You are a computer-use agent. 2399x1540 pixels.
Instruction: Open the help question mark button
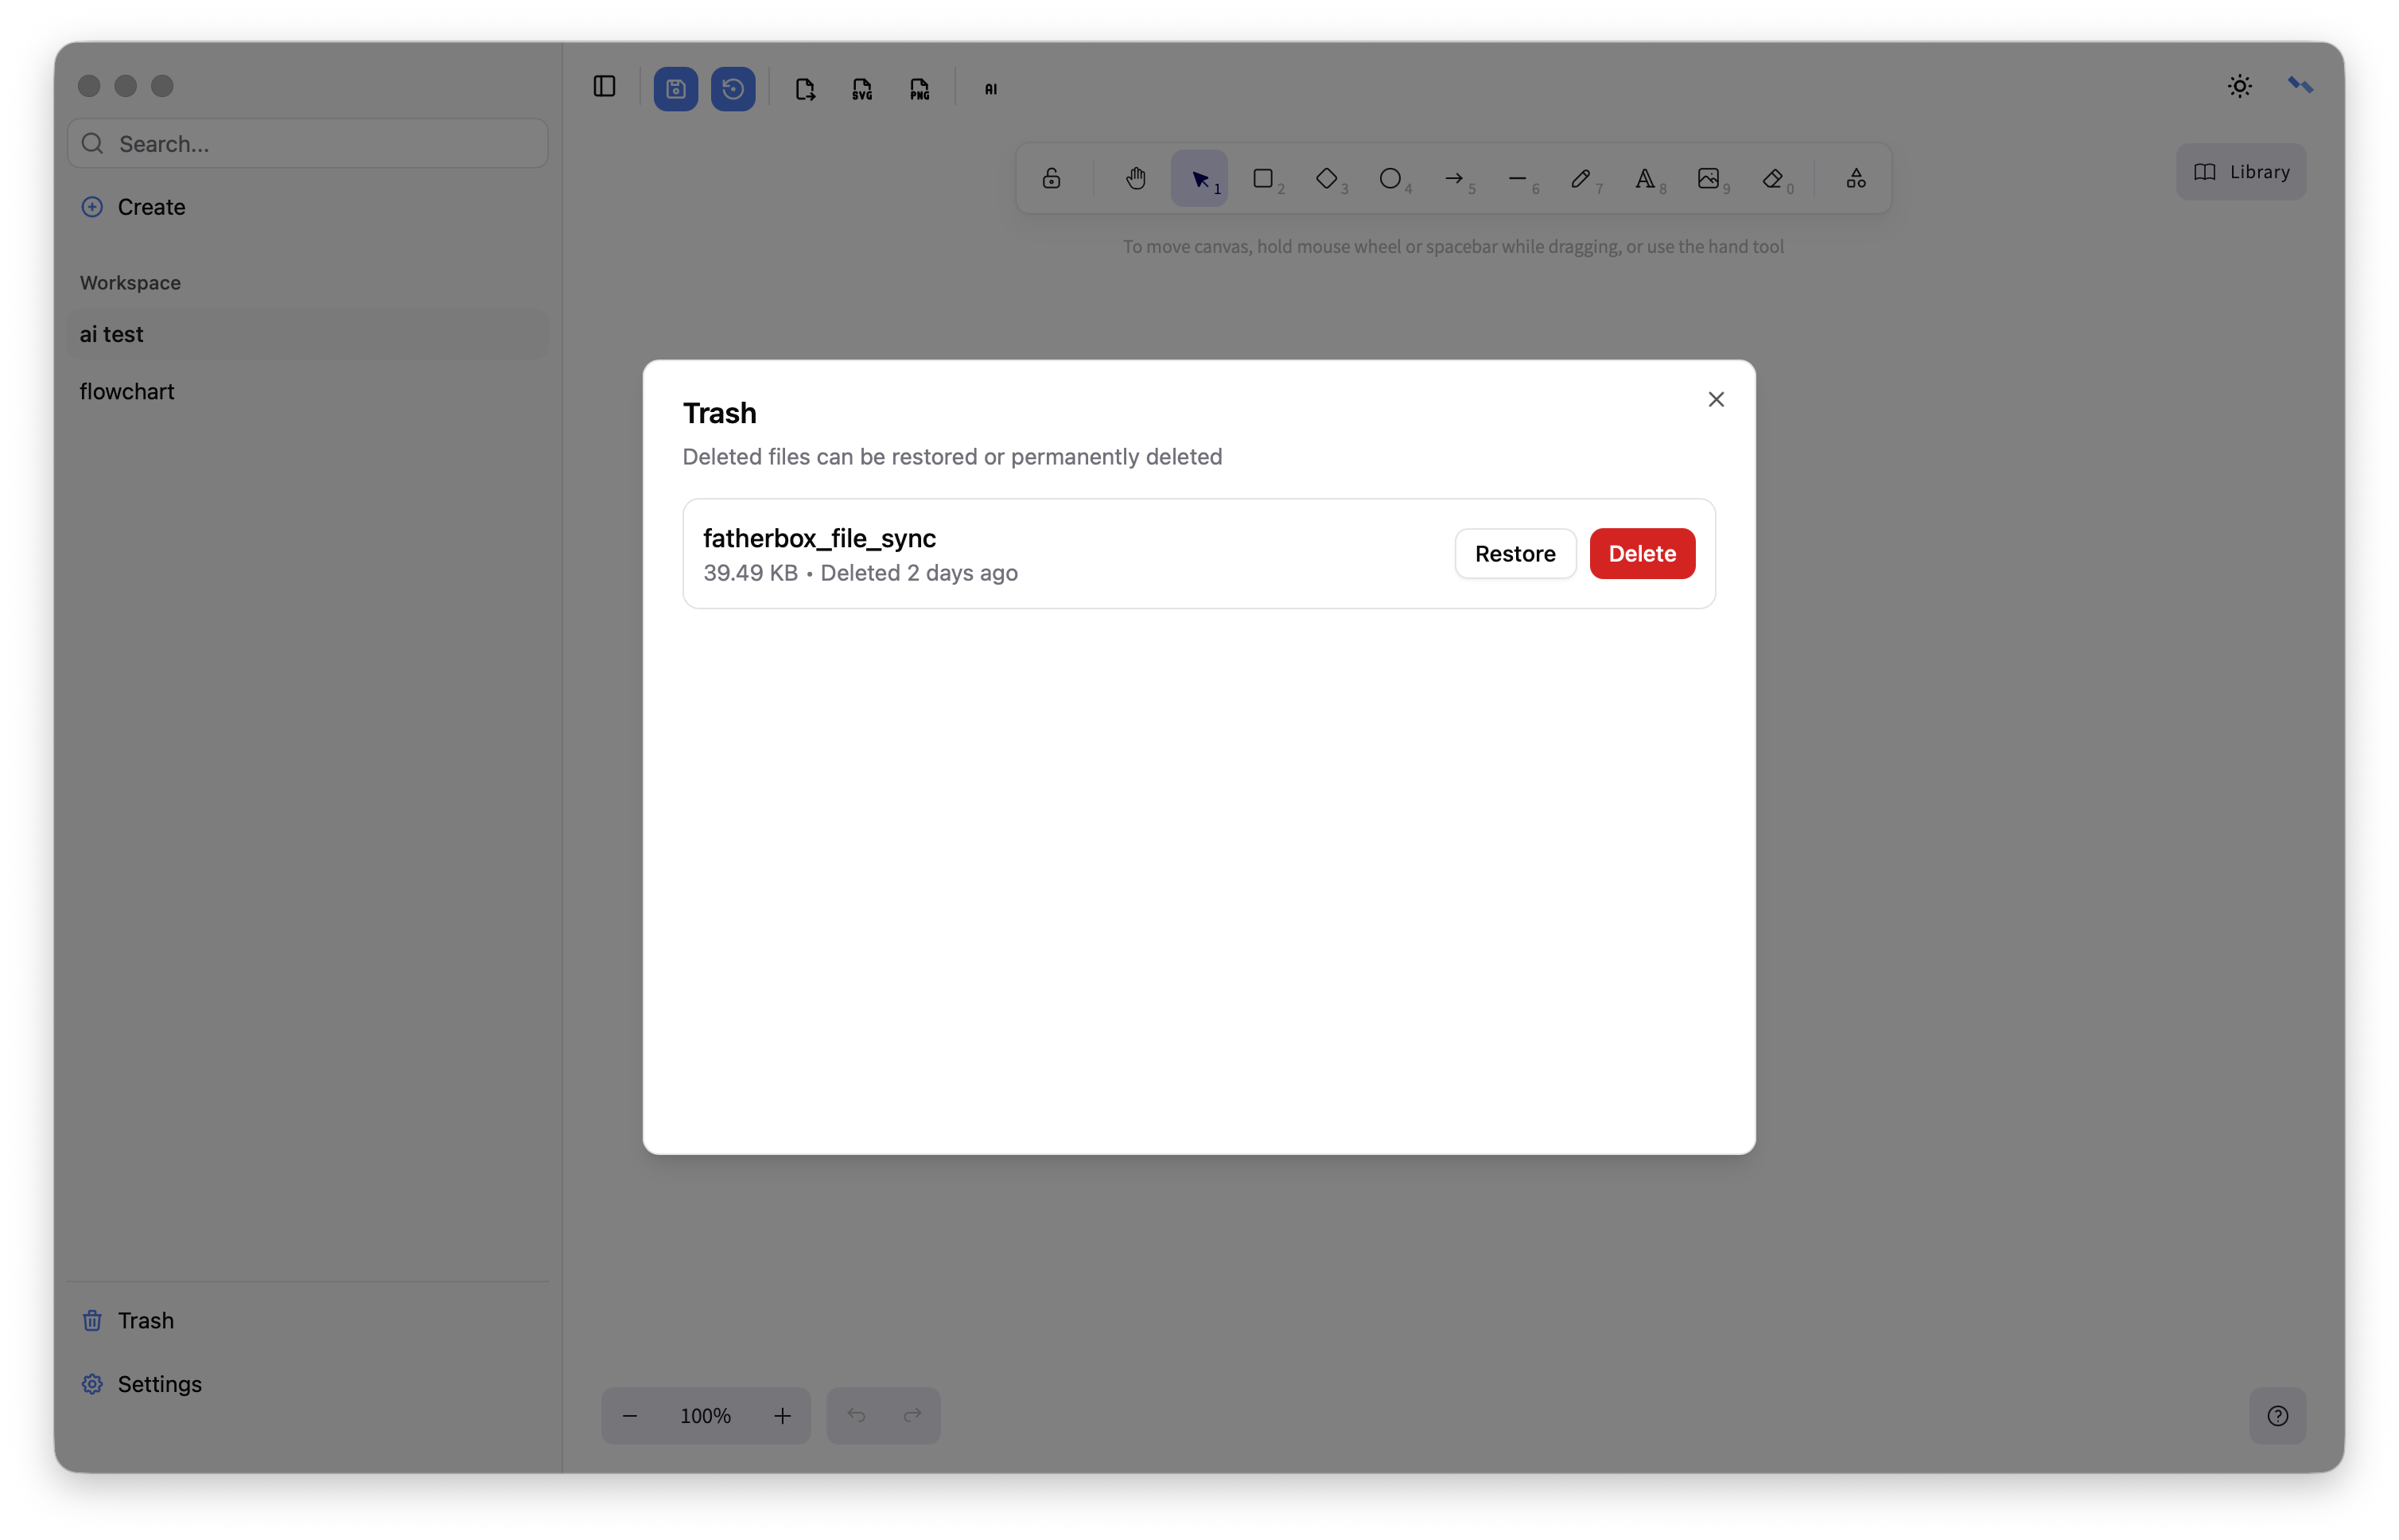2278,1416
